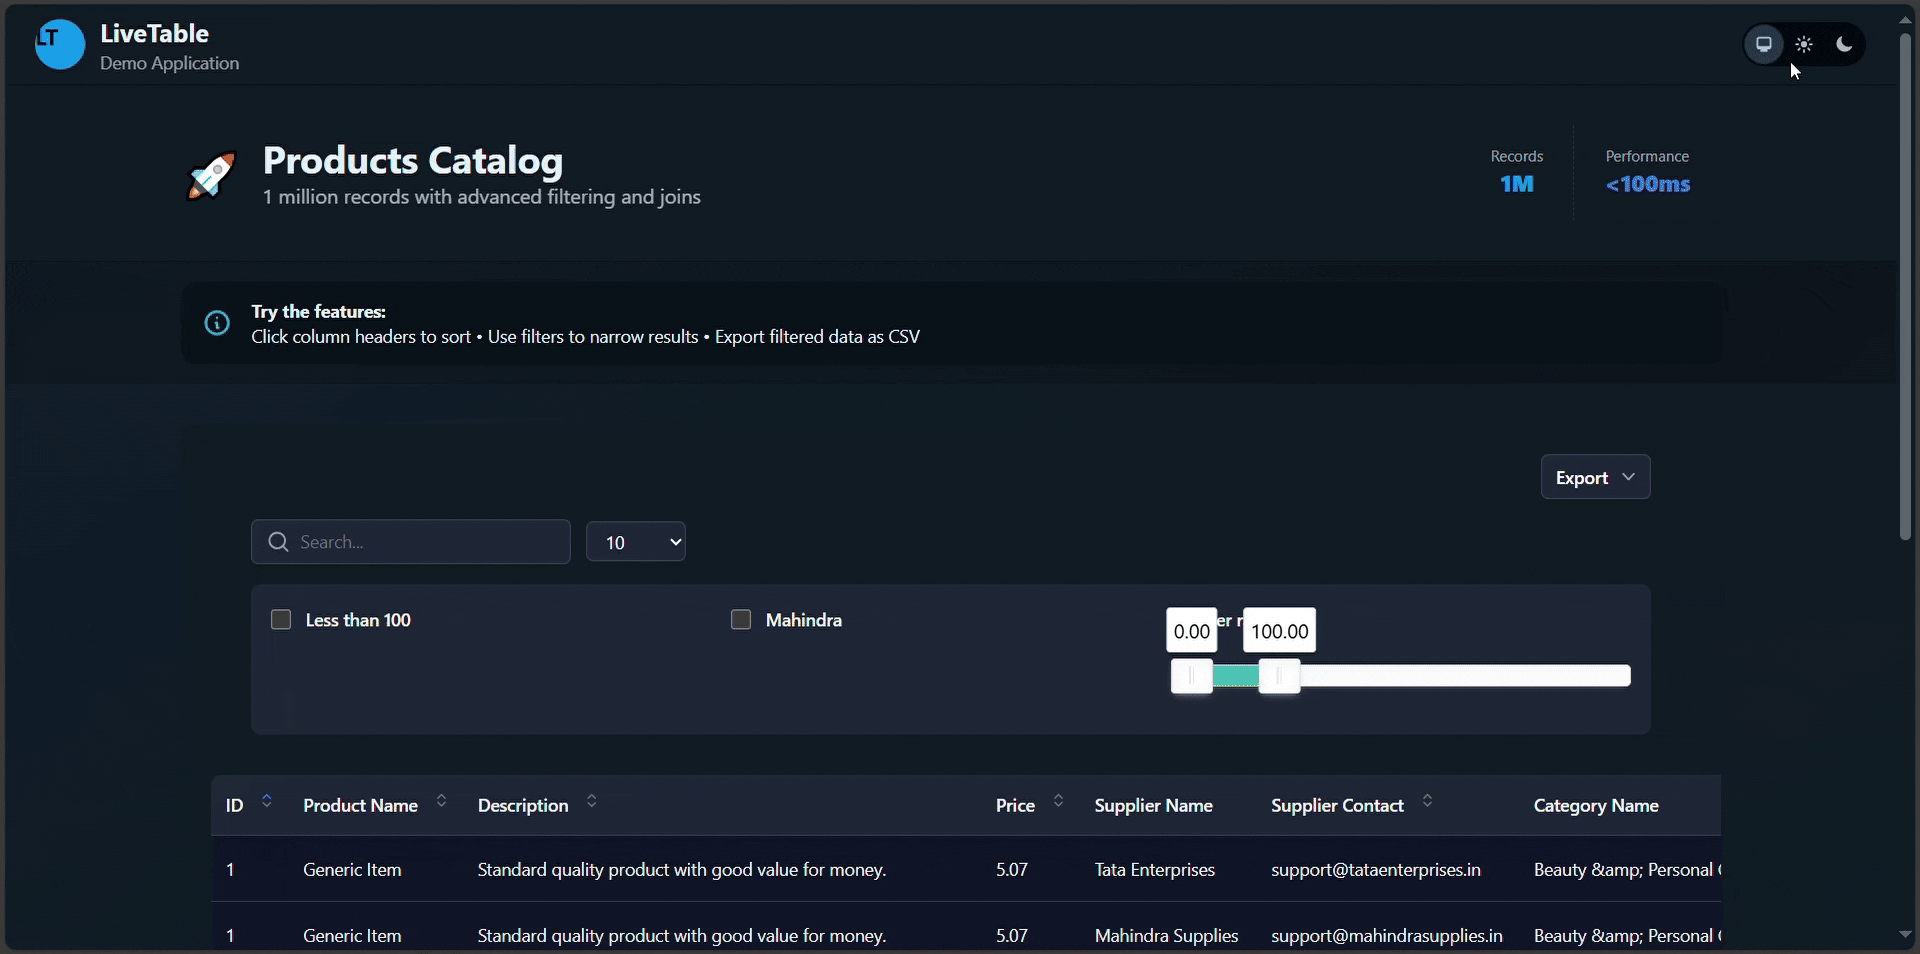Click the info icon in features banner
This screenshot has height=954, width=1920.
pyautogui.click(x=217, y=323)
